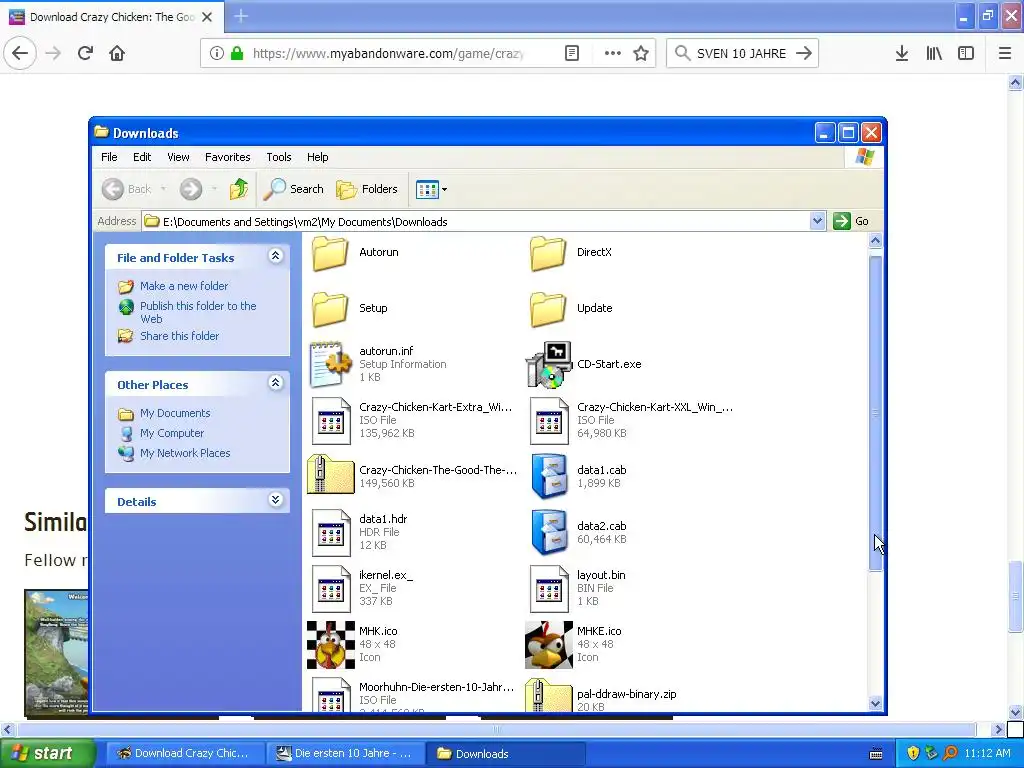The width and height of the screenshot is (1024, 768).
Task: Select the layout.bin file icon
Action: [x=549, y=588]
